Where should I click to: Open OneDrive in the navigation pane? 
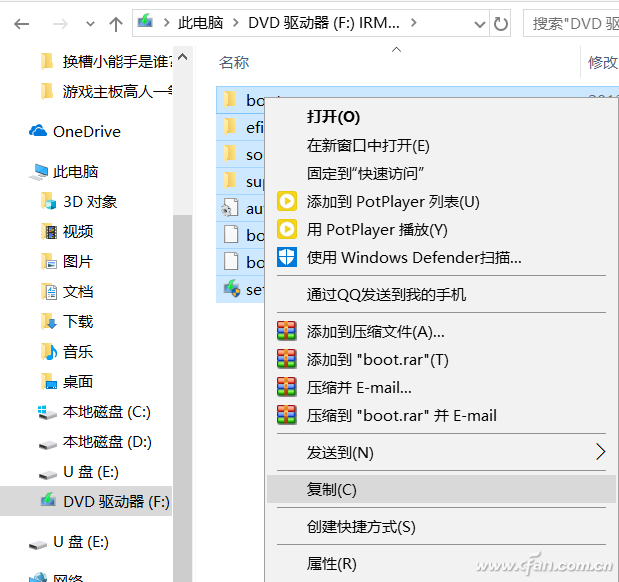pyautogui.click(x=87, y=132)
